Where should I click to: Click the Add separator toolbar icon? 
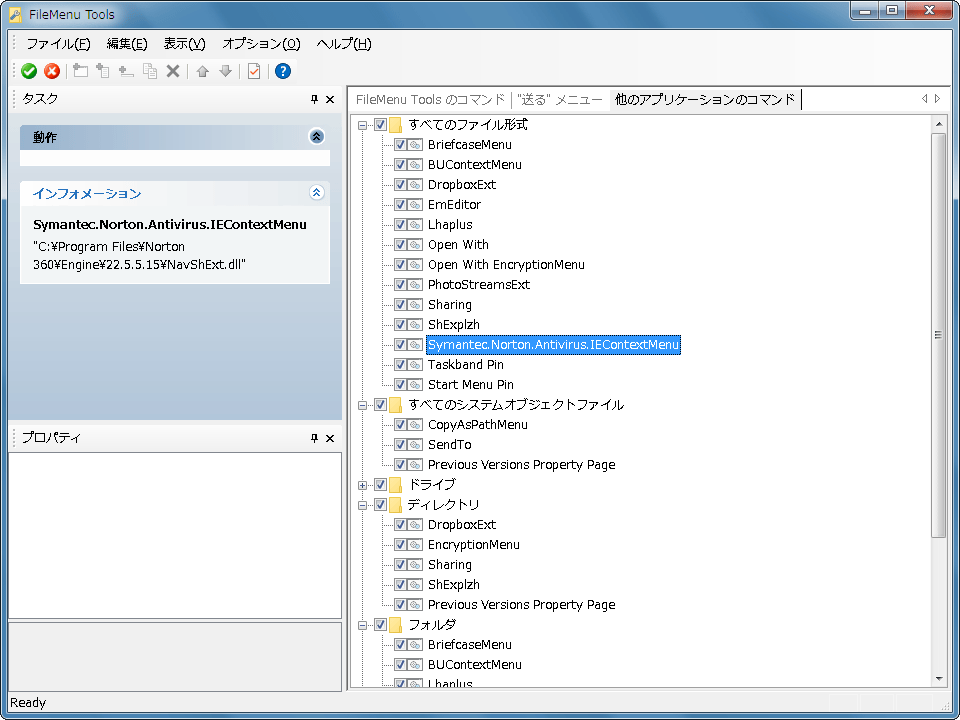126,71
